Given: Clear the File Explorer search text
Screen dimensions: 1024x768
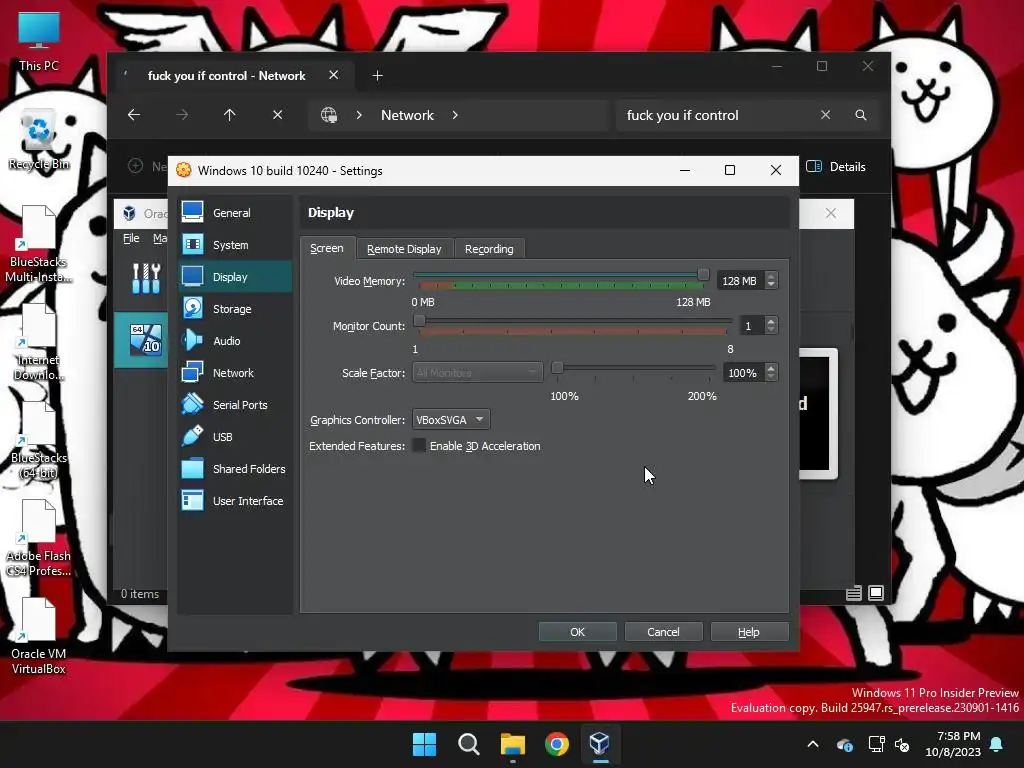Looking at the screenshot, I should pyautogui.click(x=825, y=115).
